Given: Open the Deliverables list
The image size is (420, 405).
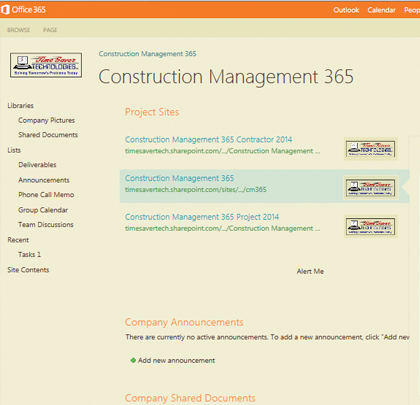Looking at the screenshot, I should click(37, 165).
